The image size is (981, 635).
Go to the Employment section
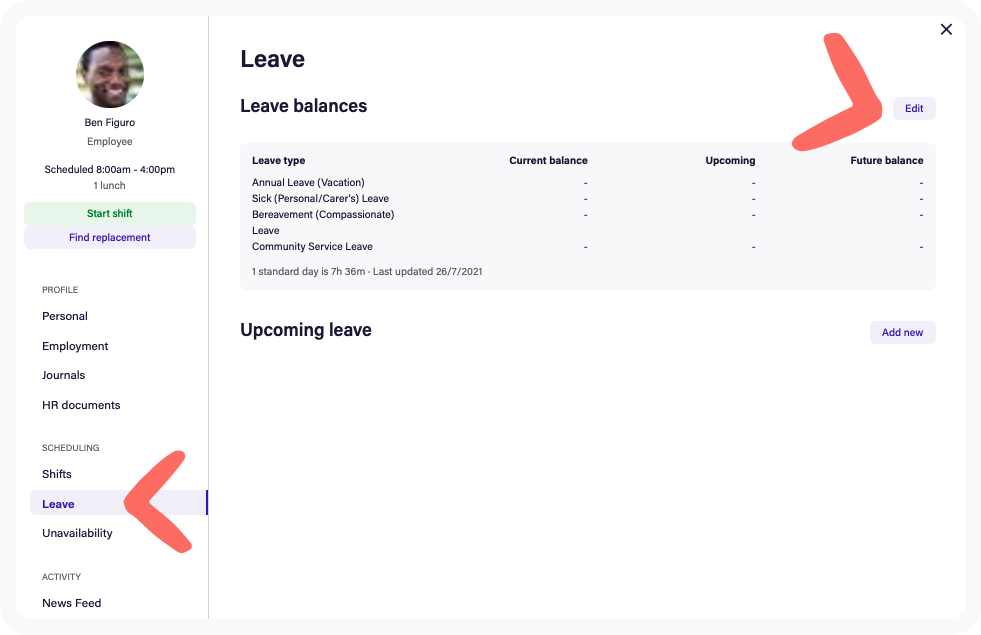point(75,346)
